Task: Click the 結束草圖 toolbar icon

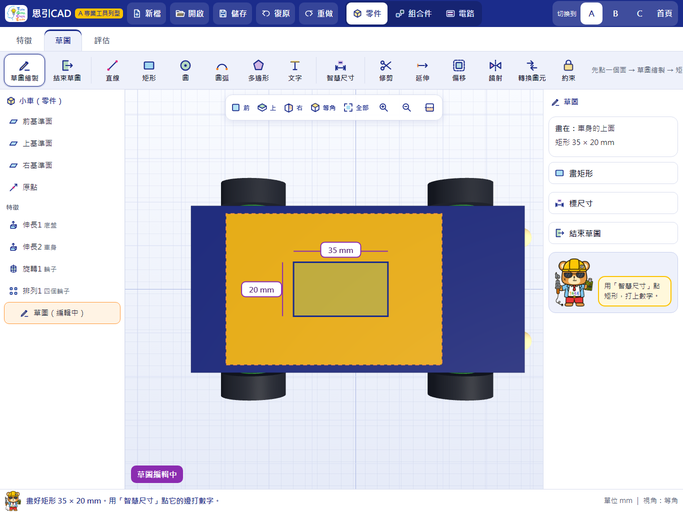Action: [67, 70]
